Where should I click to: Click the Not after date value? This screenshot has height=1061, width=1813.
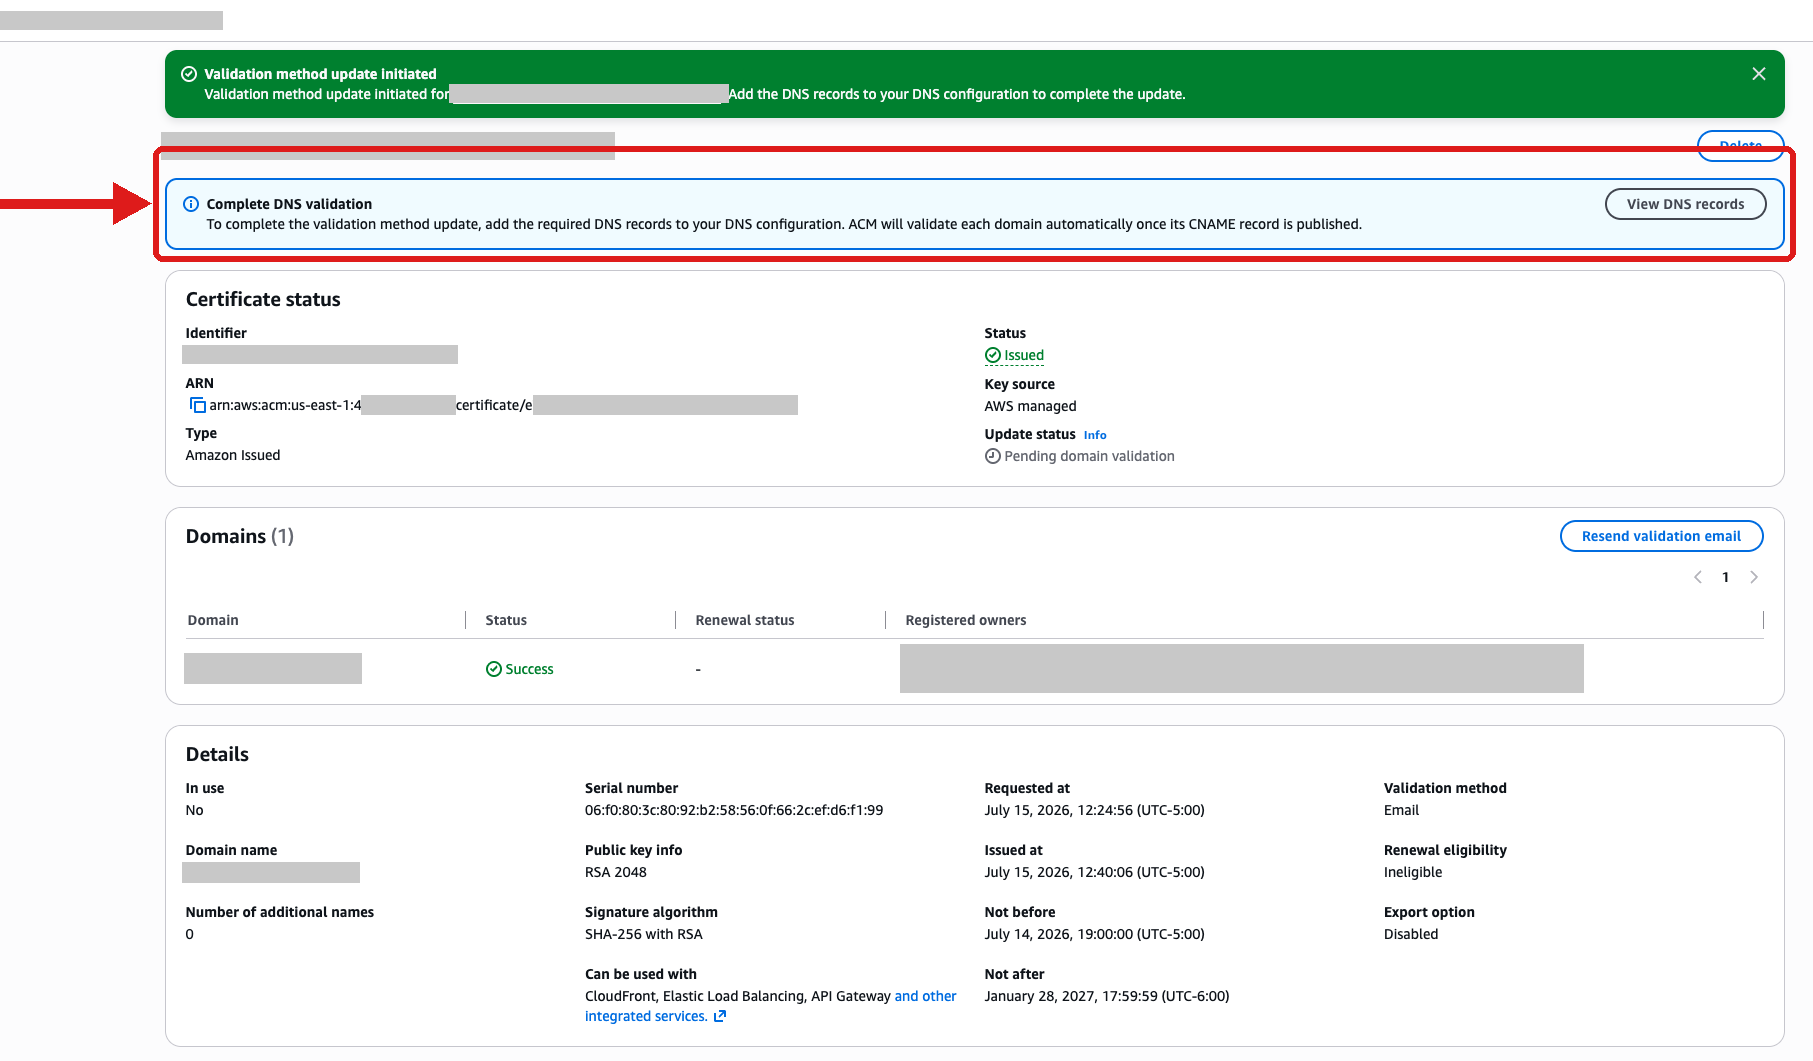[1107, 996]
